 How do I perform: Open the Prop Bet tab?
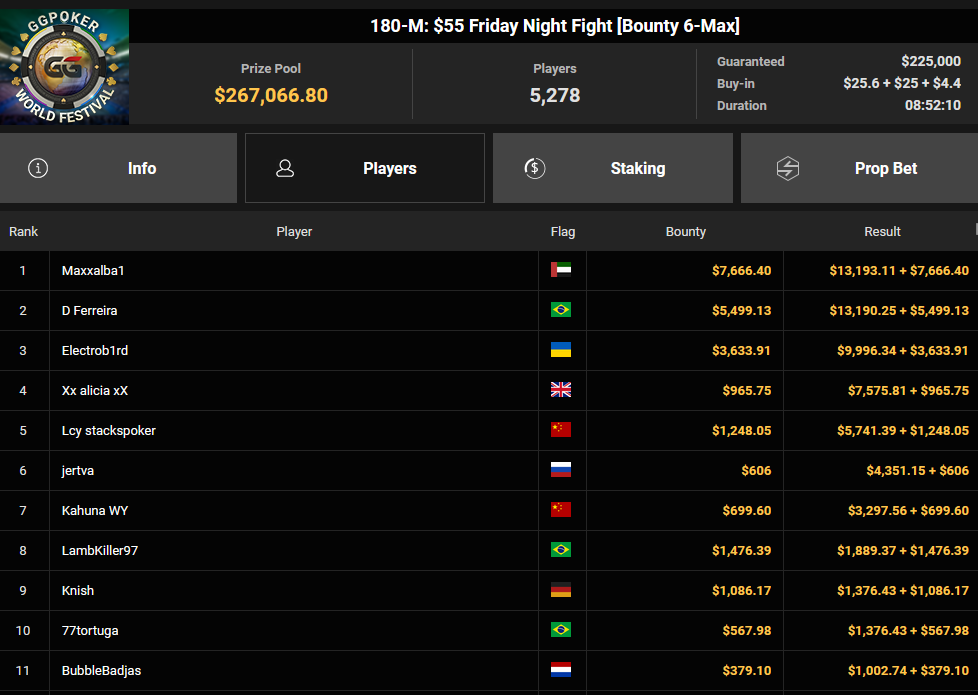point(859,168)
